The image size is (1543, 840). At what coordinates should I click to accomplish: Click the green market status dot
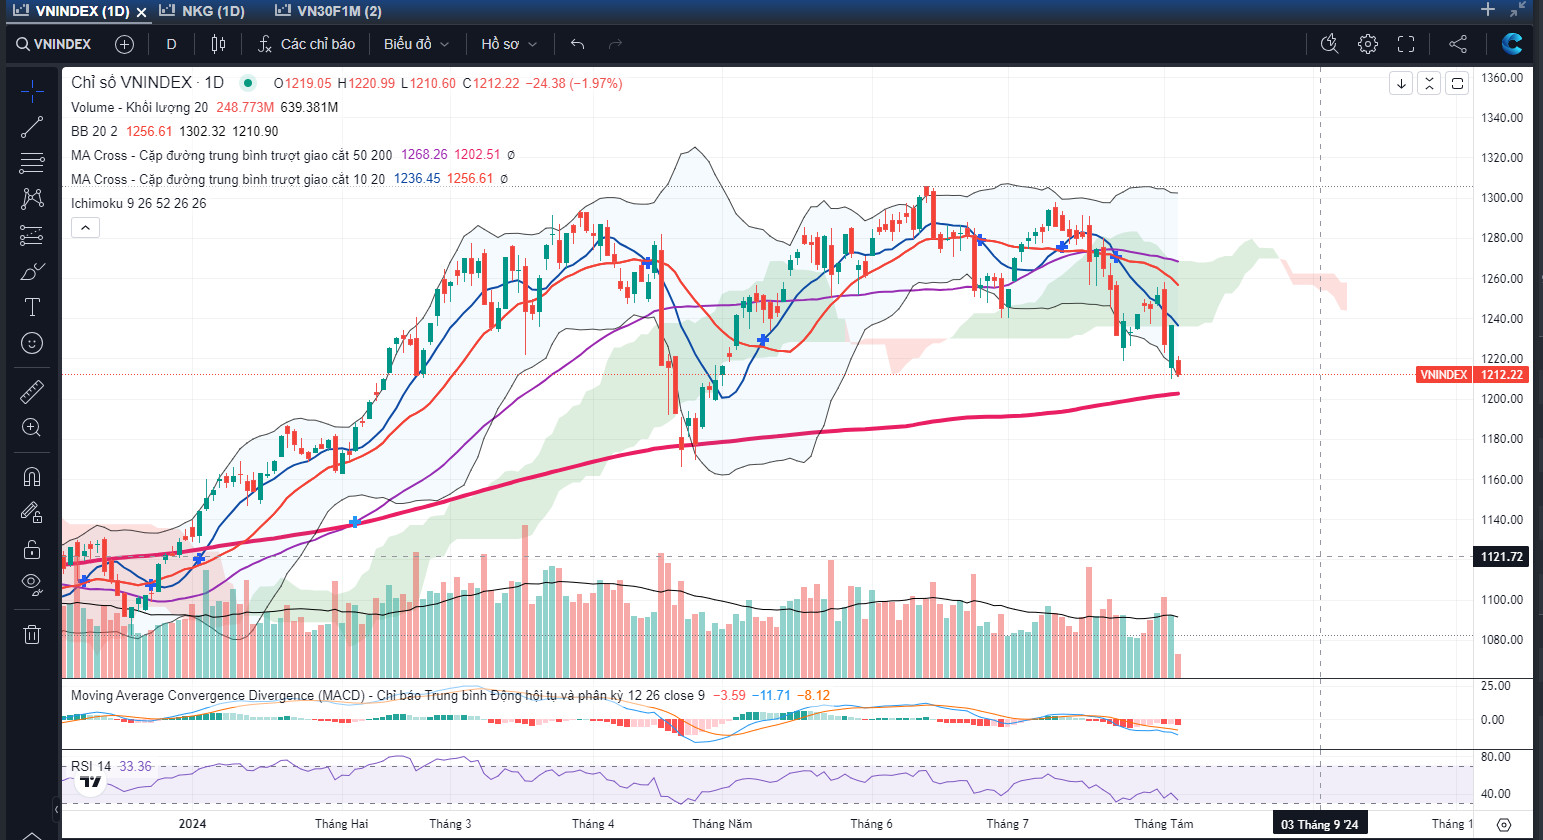(x=248, y=83)
